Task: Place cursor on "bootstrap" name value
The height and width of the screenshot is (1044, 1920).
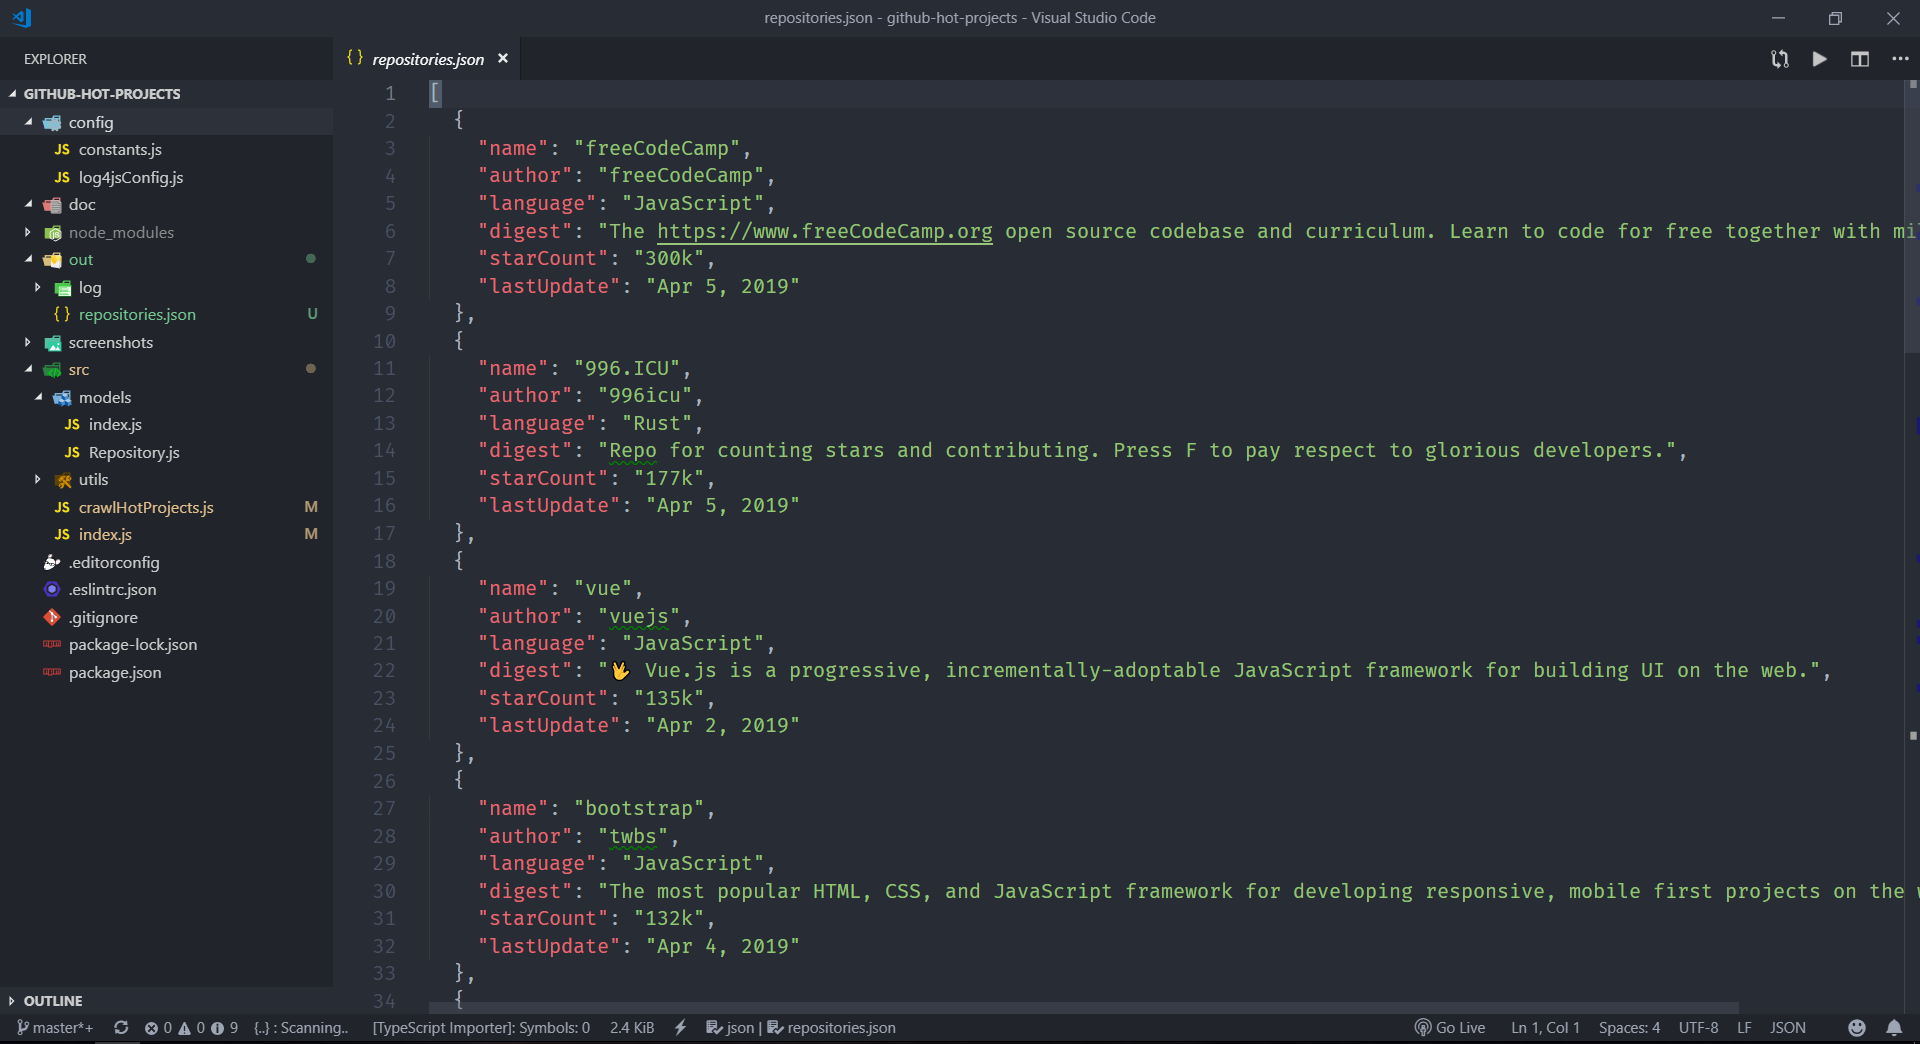Action: (x=639, y=808)
